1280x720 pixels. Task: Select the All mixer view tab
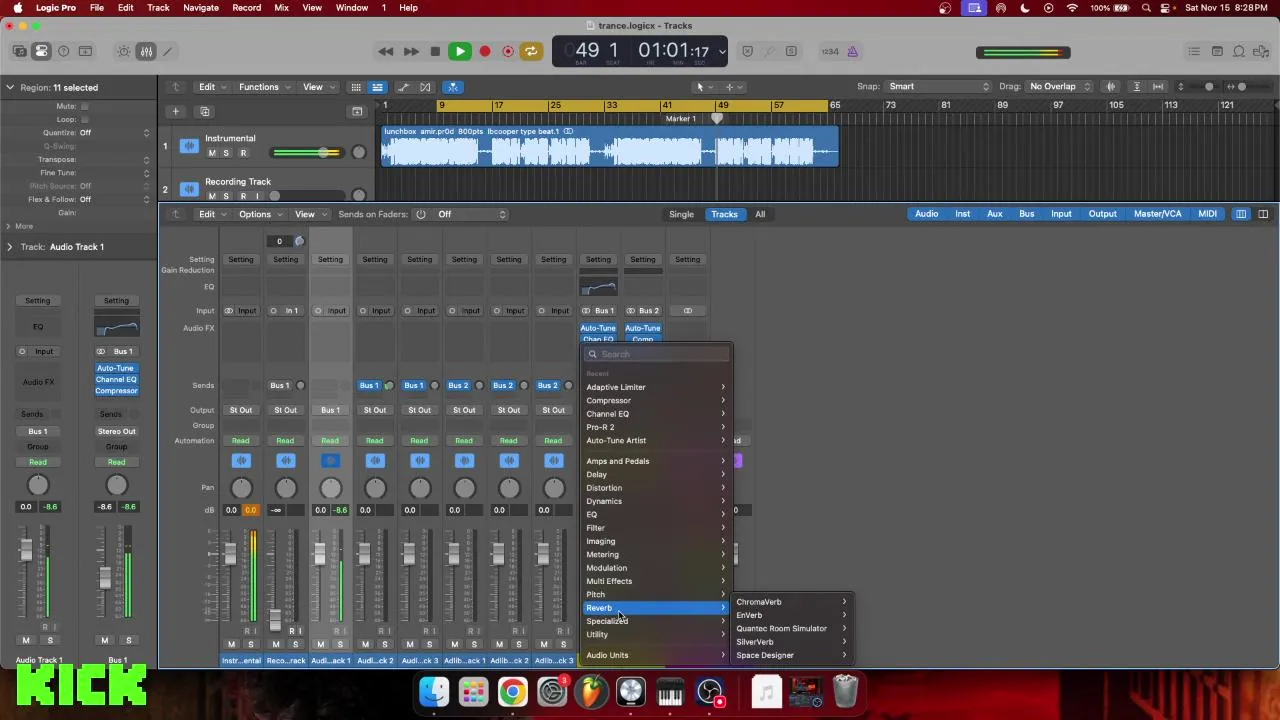[x=760, y=214]
